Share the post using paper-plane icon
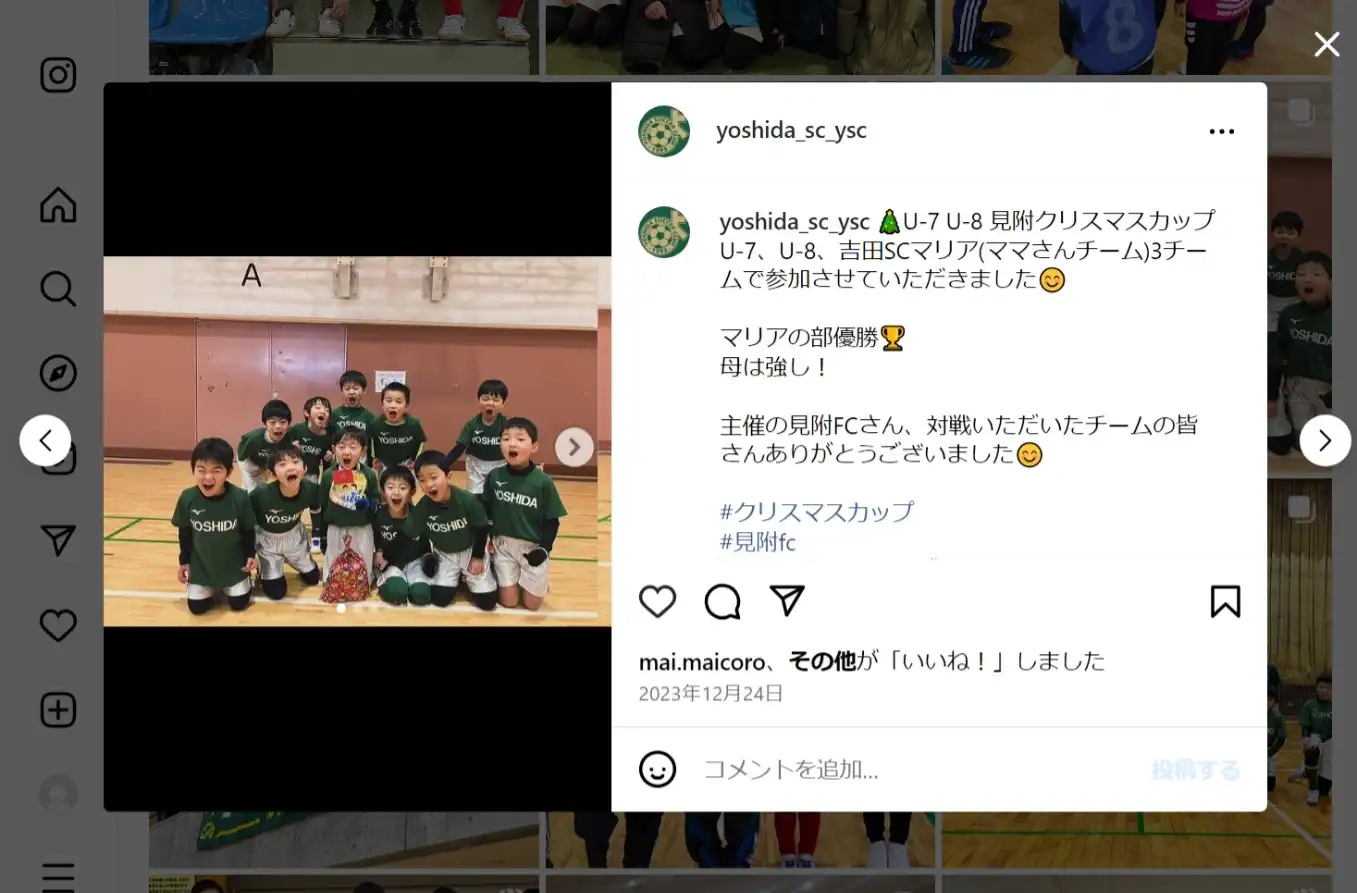The height and width of the screenshot is (893, 1357). tap(787, 600)
